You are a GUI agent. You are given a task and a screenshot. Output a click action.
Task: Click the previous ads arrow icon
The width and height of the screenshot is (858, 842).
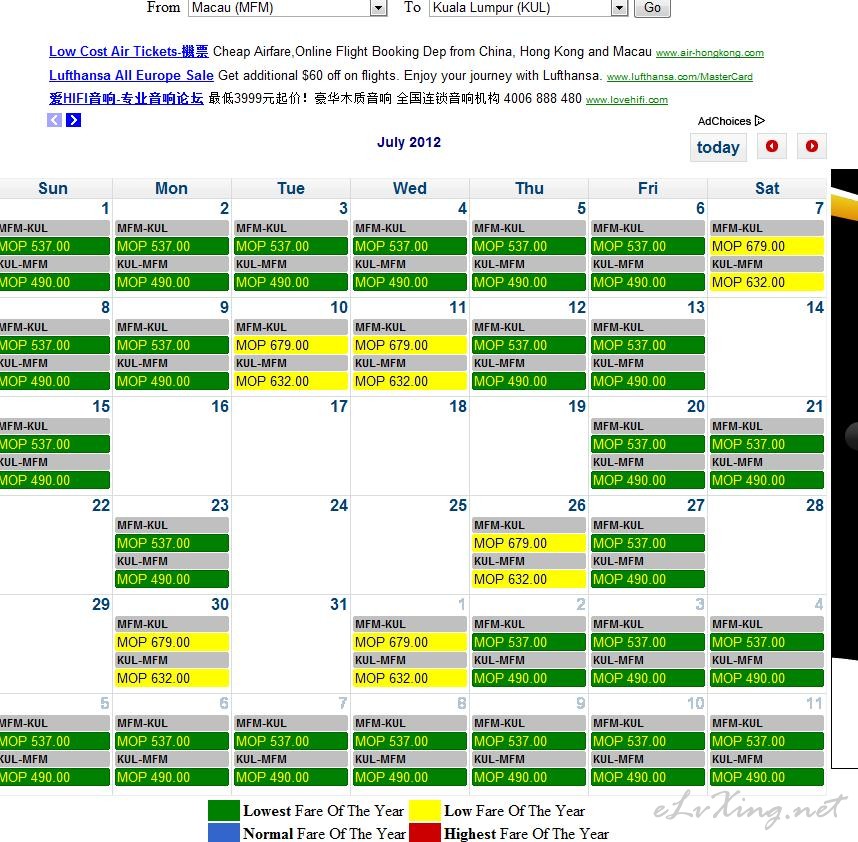(54, 120)
